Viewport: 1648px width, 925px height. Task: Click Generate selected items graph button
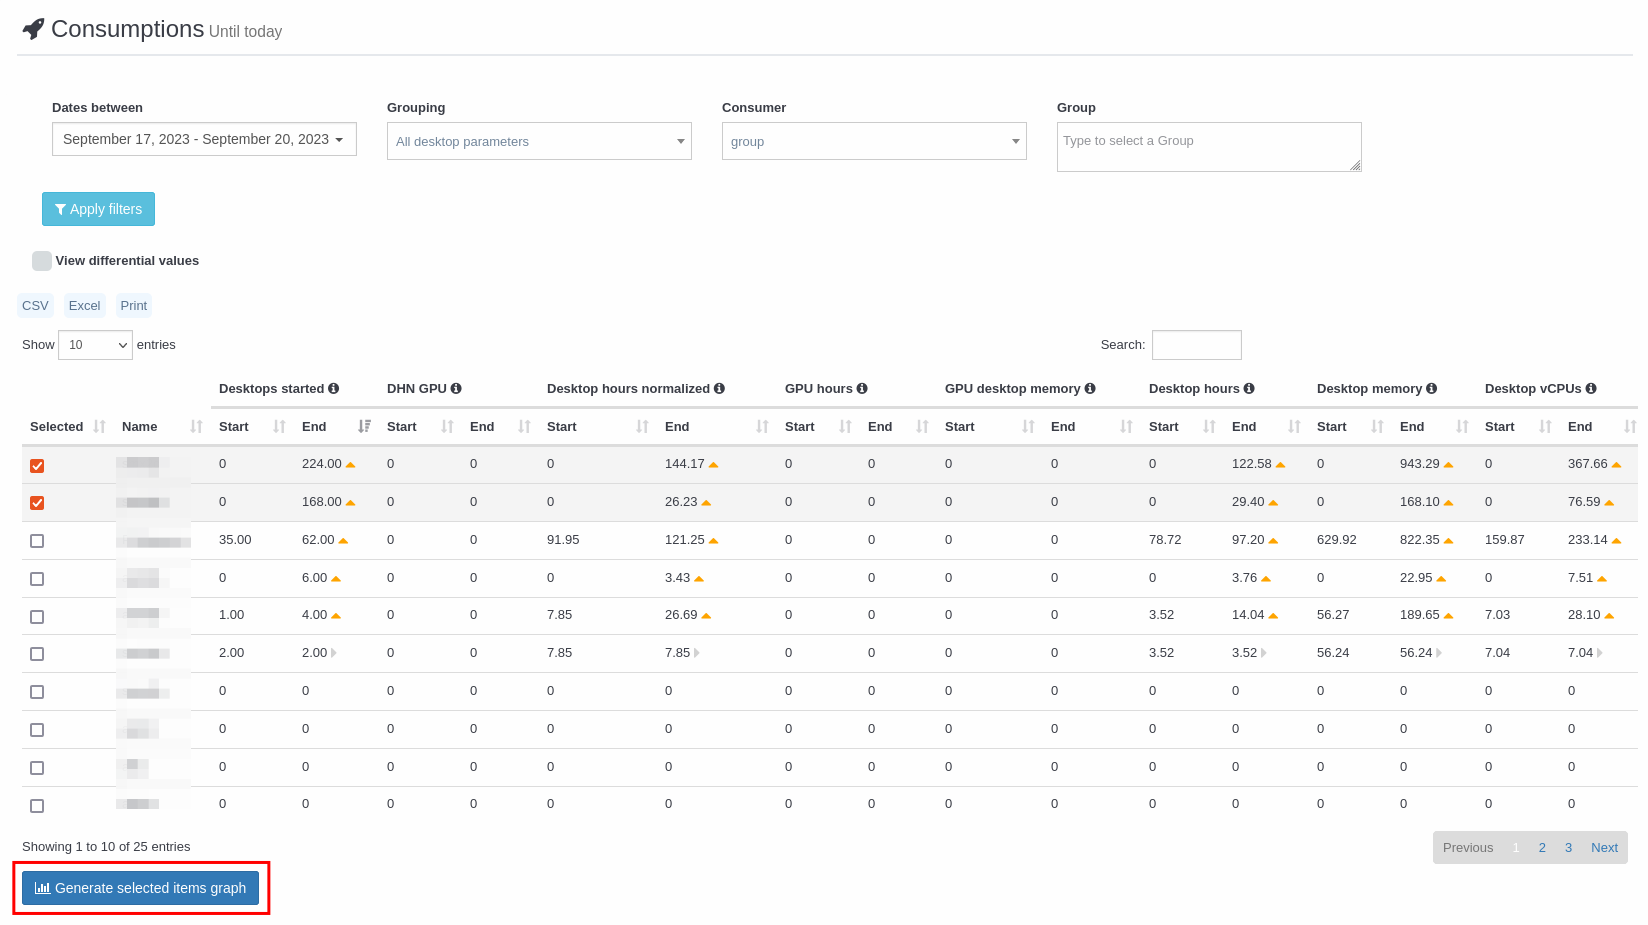[x=141, y=888]
